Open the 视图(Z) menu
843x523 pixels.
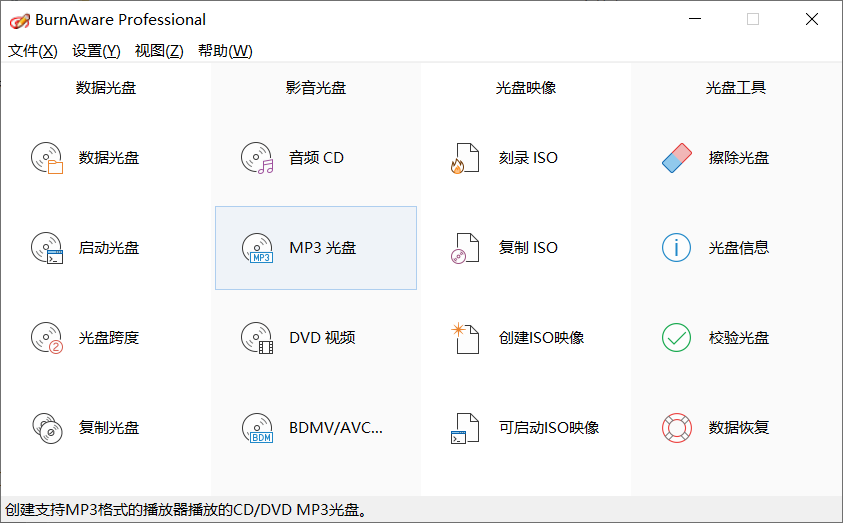click(x=159, y=51)
